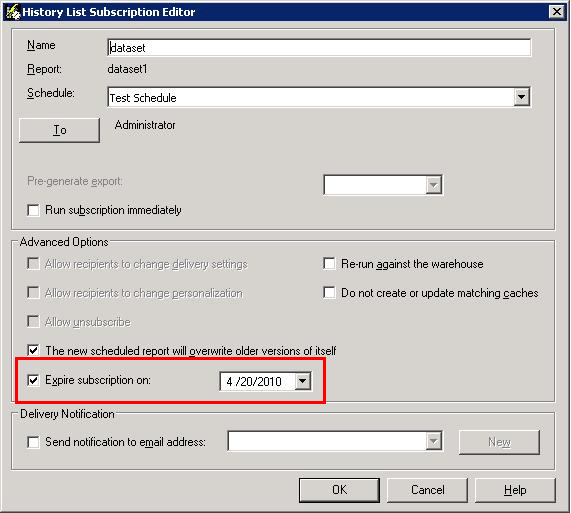Enable Send notification to email address
This screenshot has width=571, height=513.
[x=34, y=442]
